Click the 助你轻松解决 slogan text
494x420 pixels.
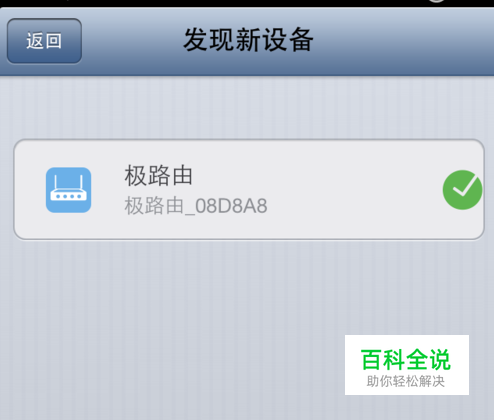[406, 381]
